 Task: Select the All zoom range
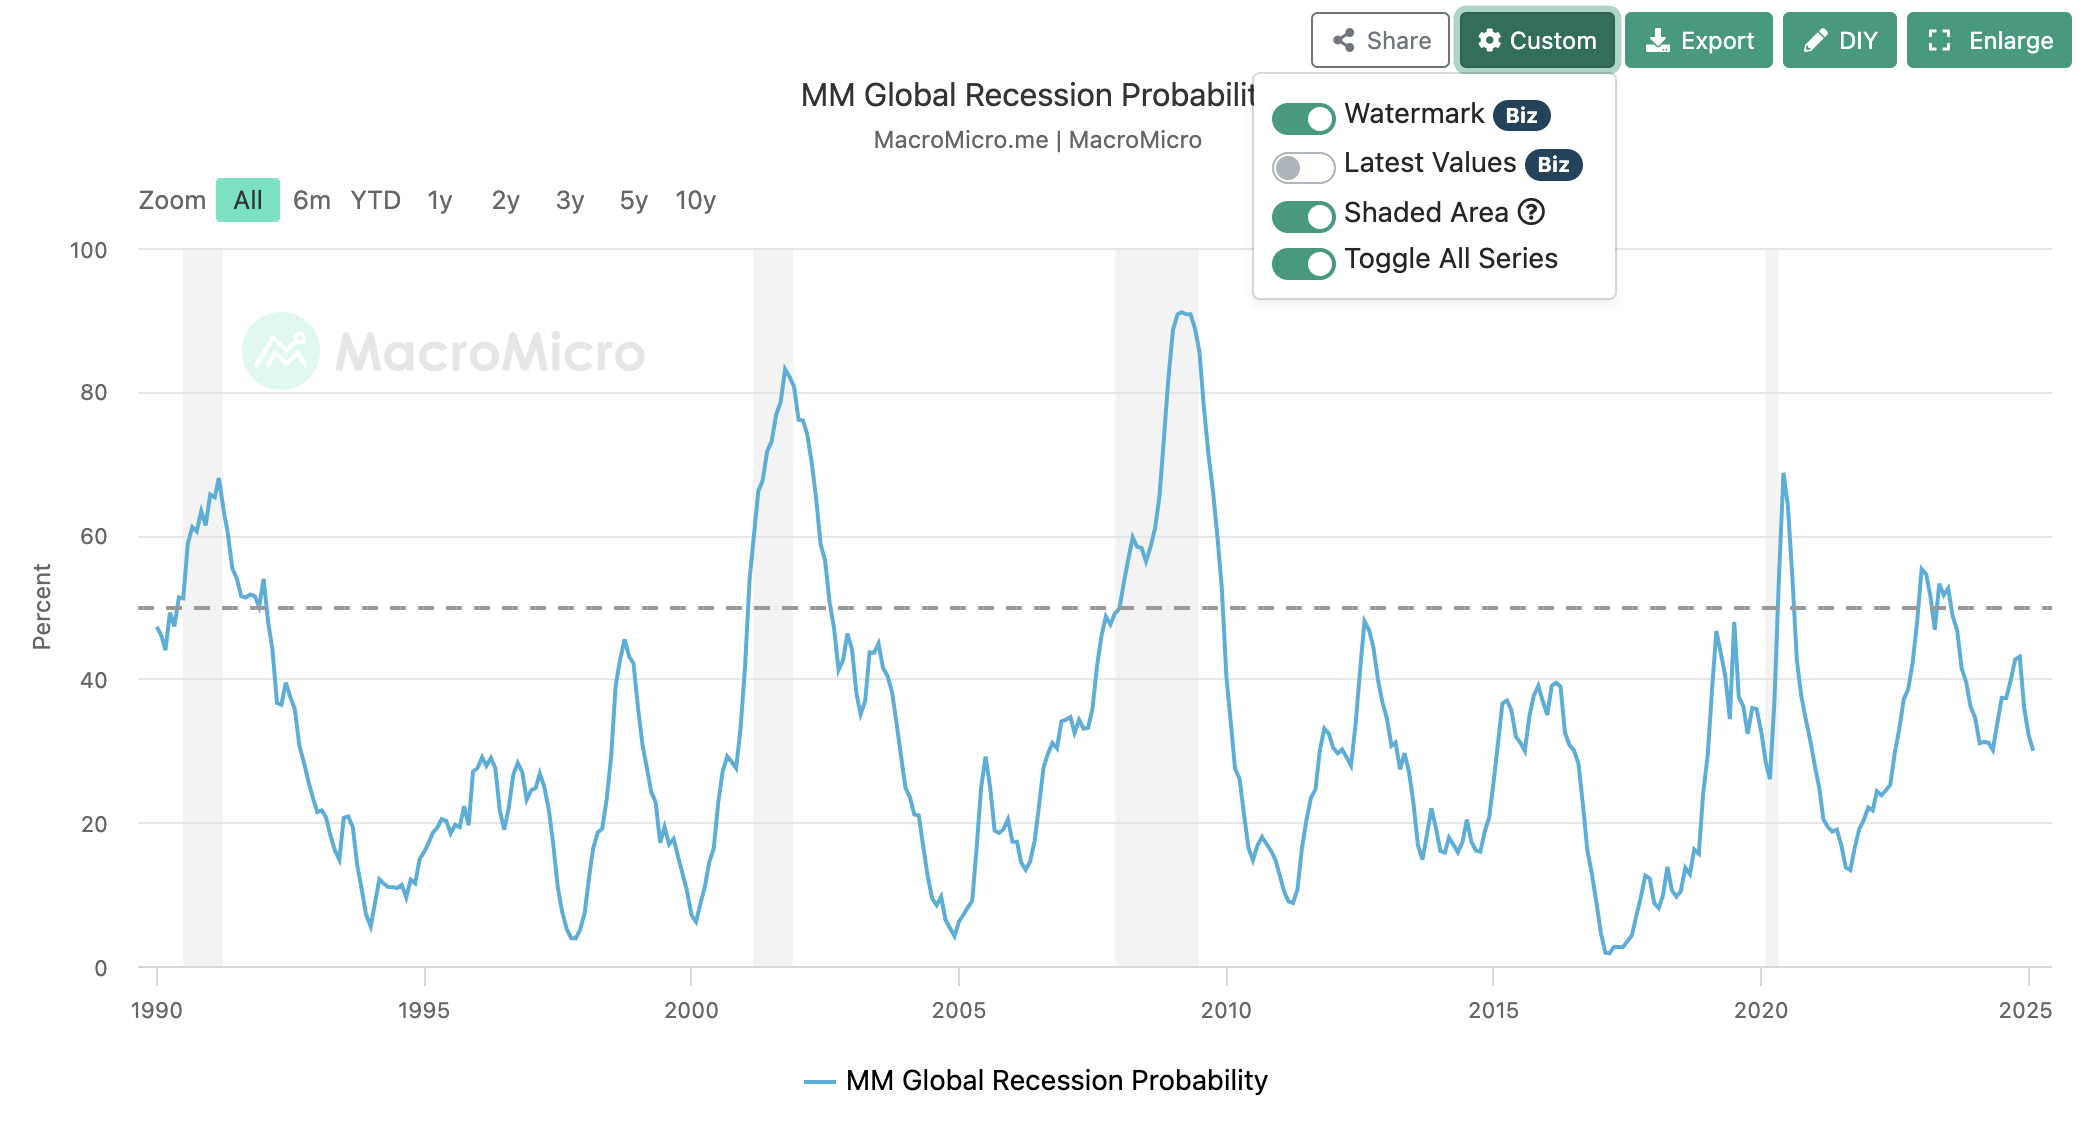(248, 200)
